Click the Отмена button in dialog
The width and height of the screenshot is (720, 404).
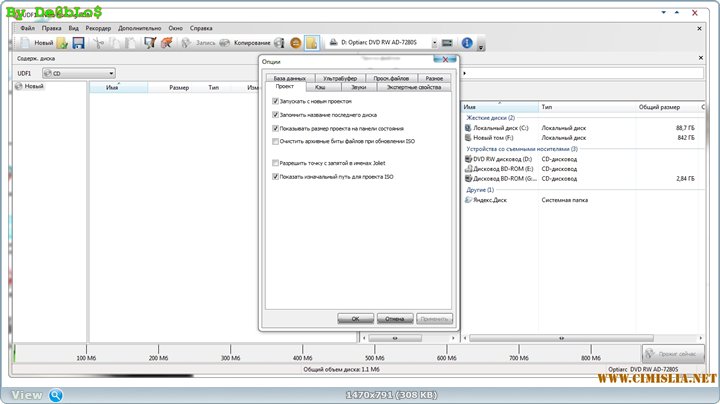393,318
